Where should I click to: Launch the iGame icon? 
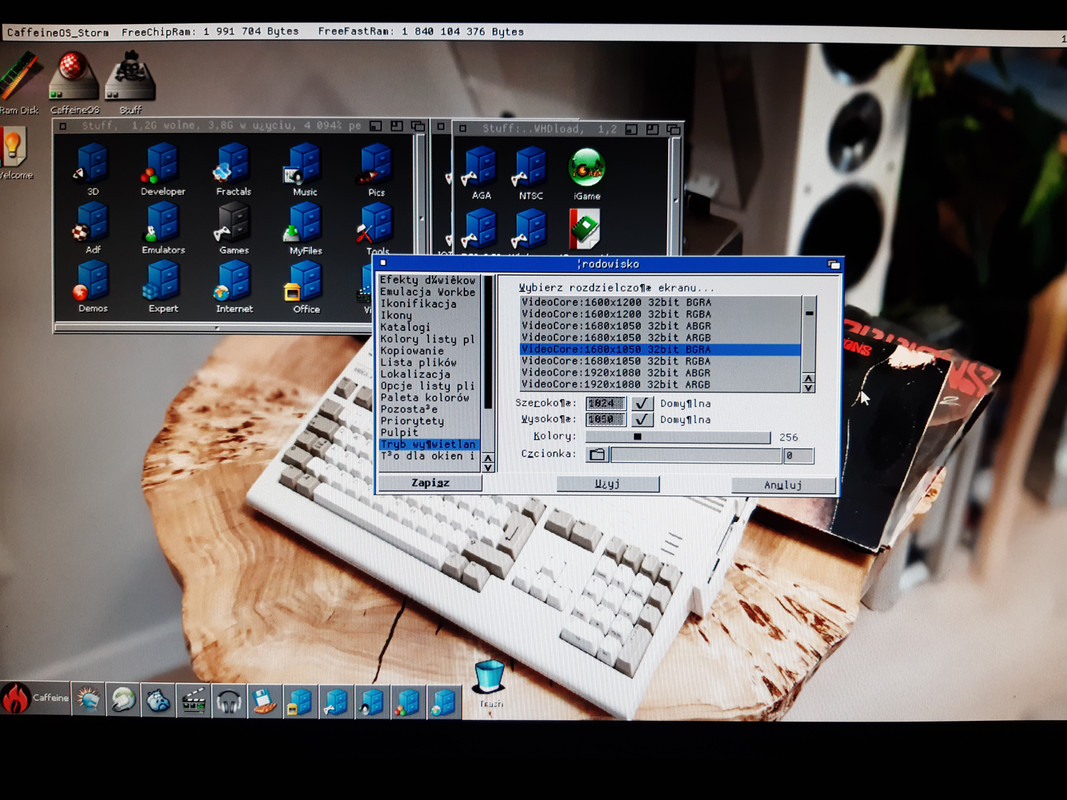point(587,167)
